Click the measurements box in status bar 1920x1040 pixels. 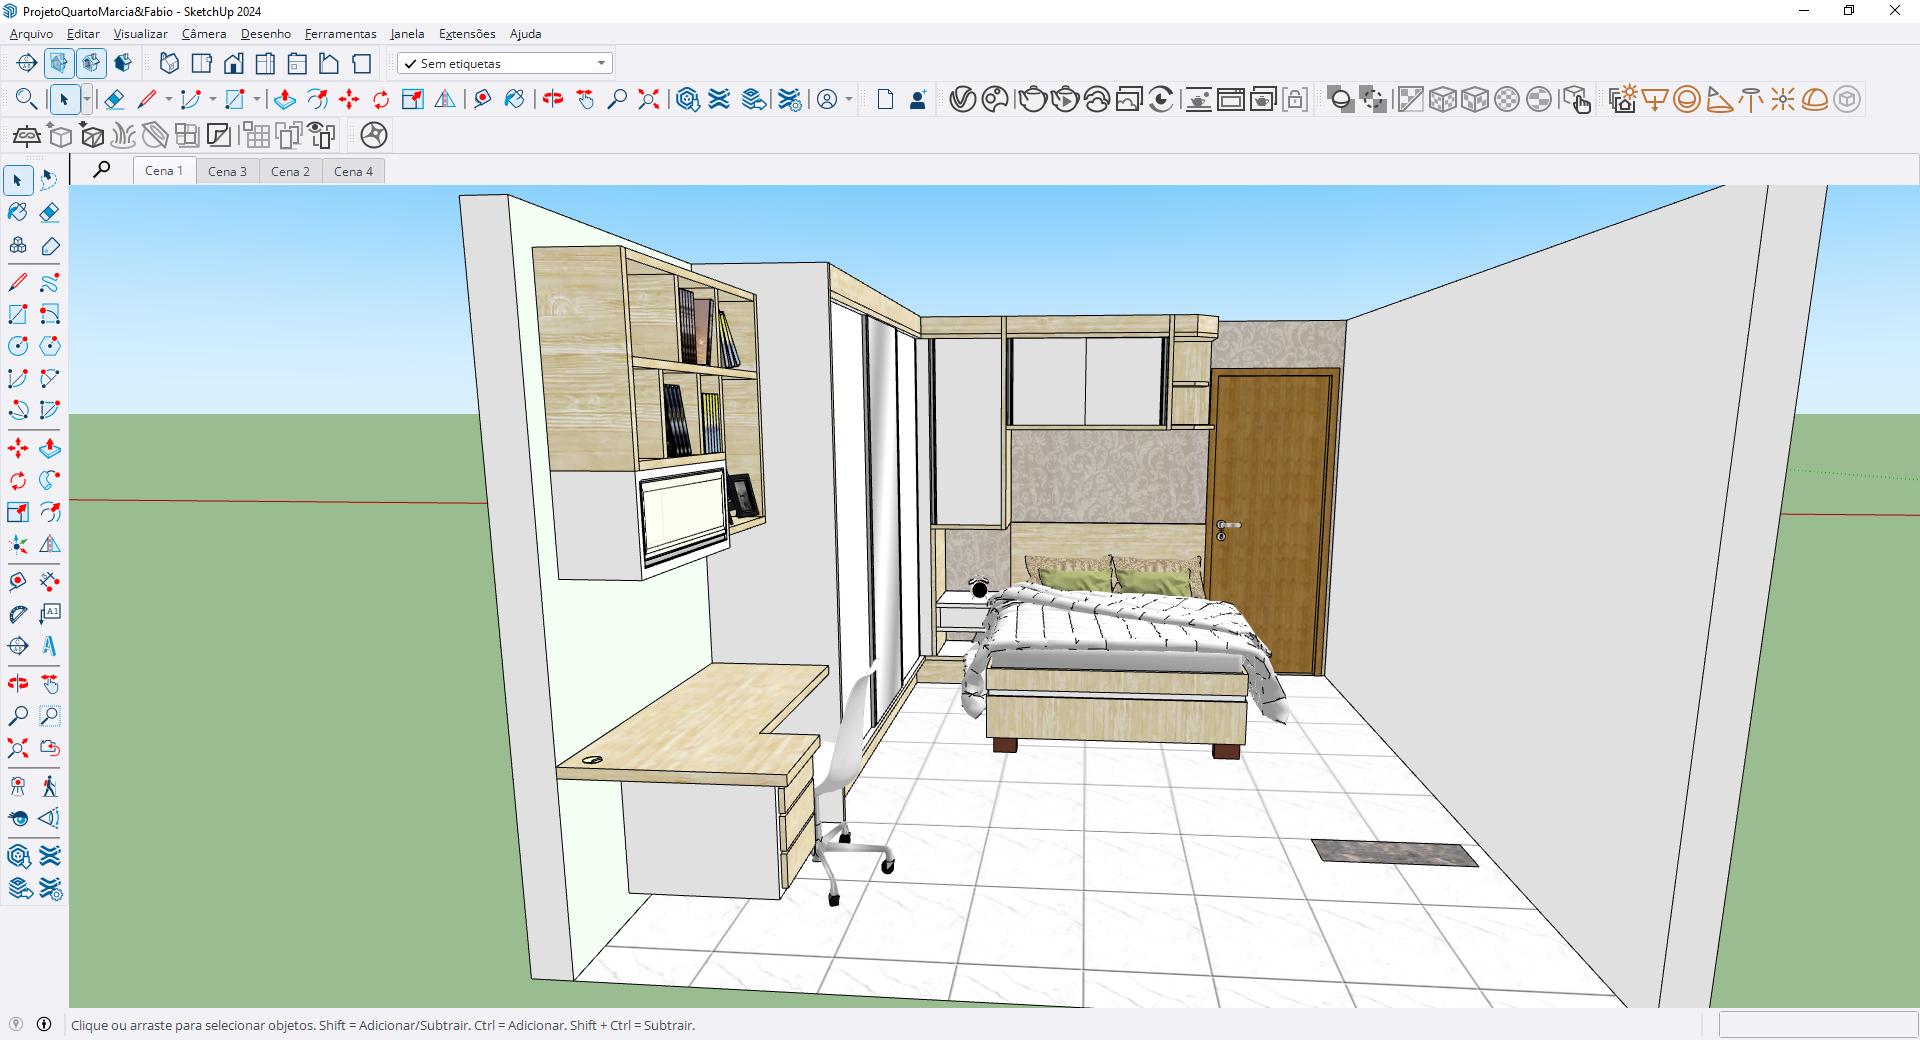coord(1815,1024)
